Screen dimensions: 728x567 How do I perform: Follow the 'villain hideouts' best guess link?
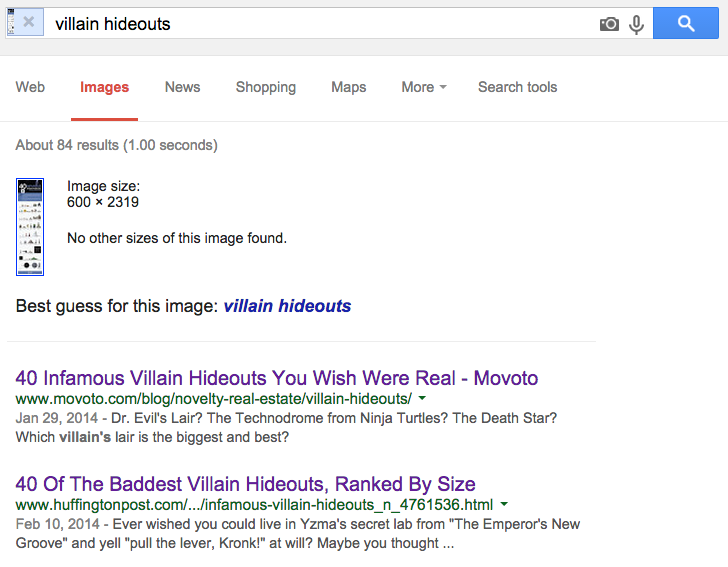[287, 306]
